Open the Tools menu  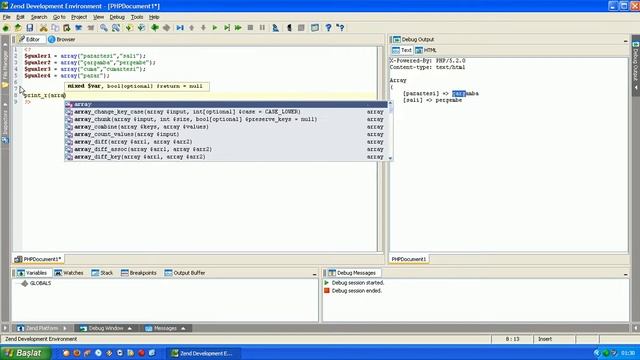137,17
